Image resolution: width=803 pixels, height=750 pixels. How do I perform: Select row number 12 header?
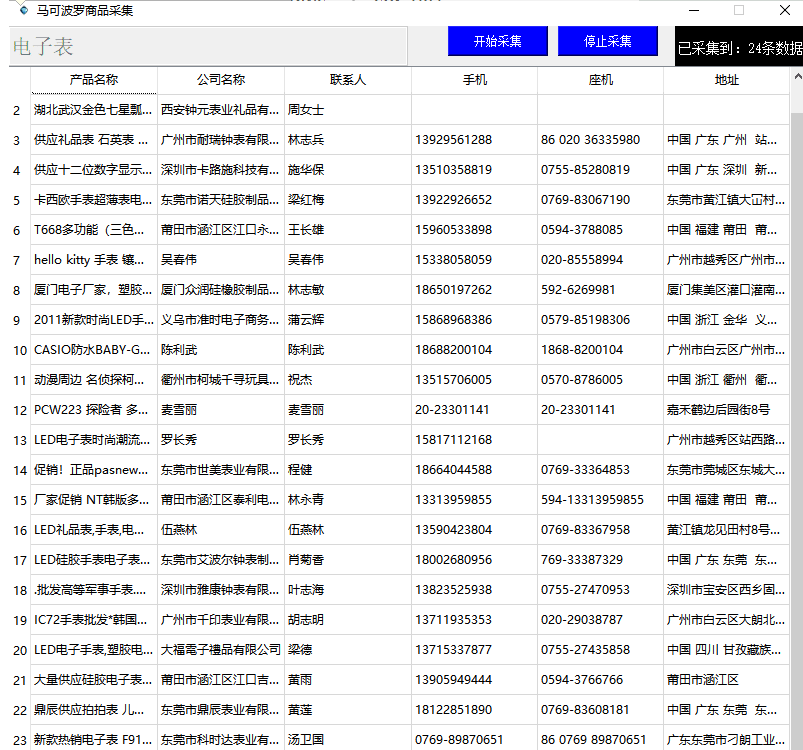pos(19,410)
